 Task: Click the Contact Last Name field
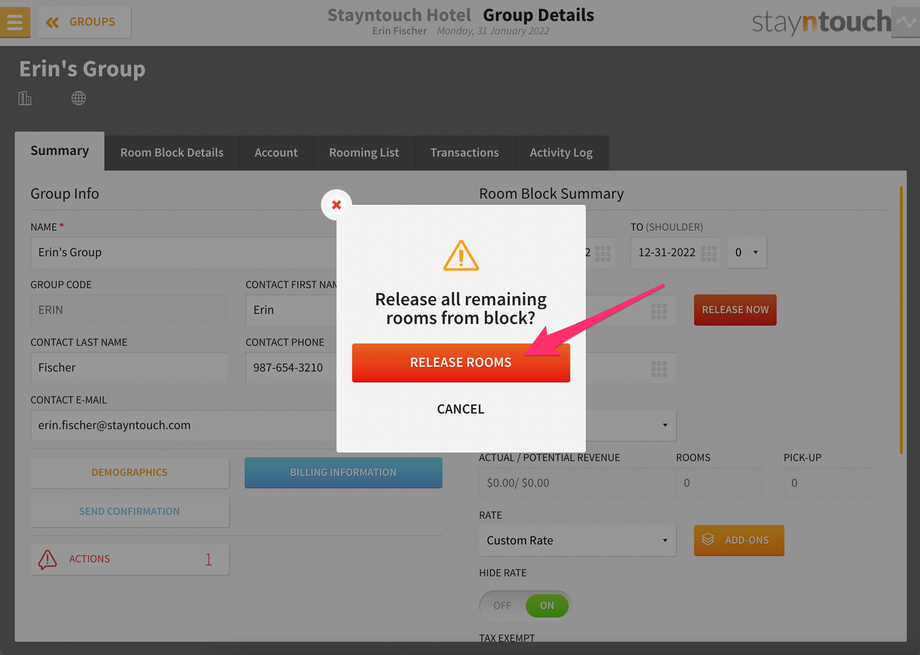click(x=128, y=367)
